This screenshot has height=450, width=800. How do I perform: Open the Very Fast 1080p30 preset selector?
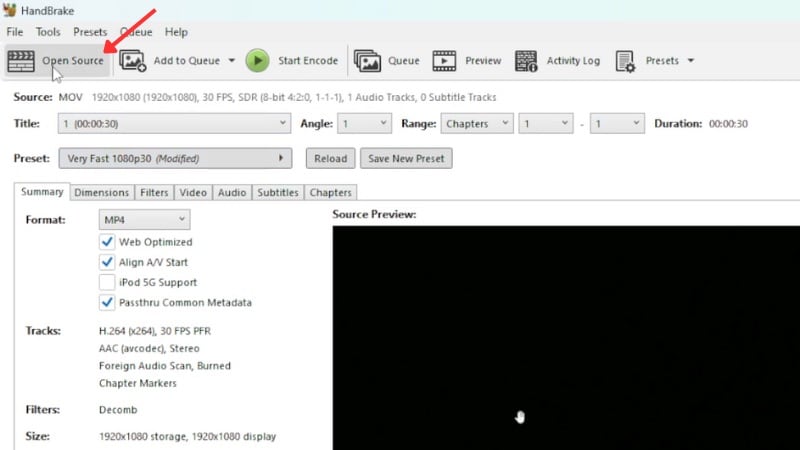[x=175, y=158]
